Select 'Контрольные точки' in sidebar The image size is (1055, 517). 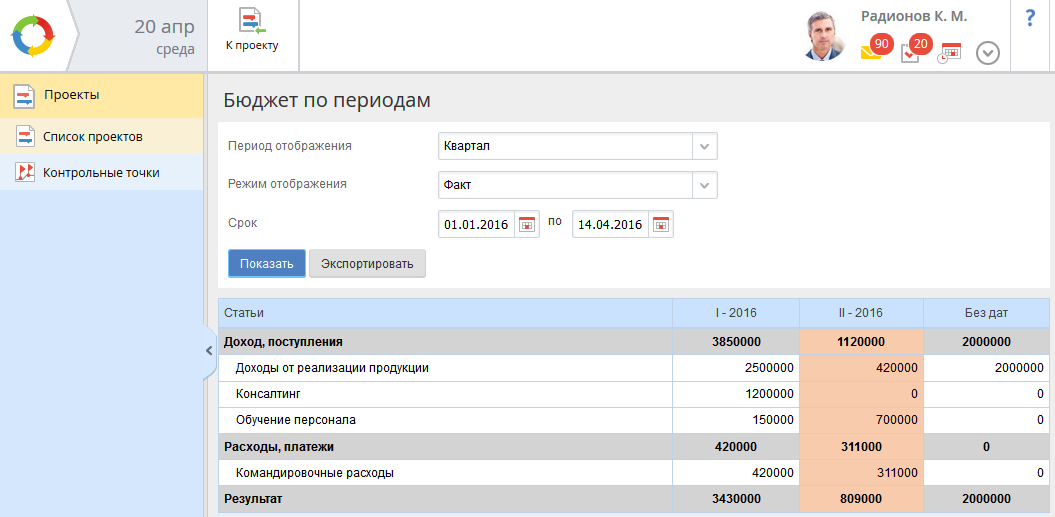coord(100,172)
